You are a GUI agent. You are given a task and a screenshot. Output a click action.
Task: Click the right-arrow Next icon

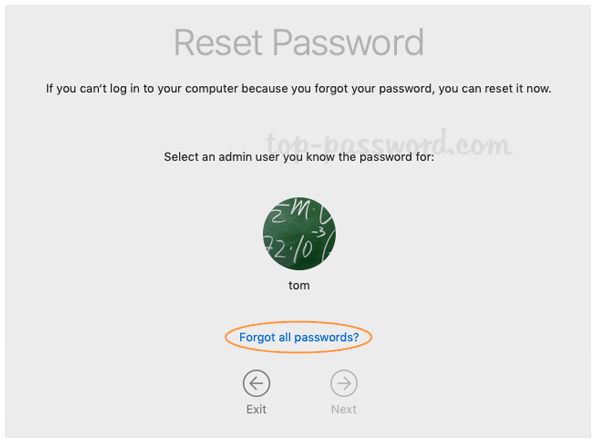(344, 383)
